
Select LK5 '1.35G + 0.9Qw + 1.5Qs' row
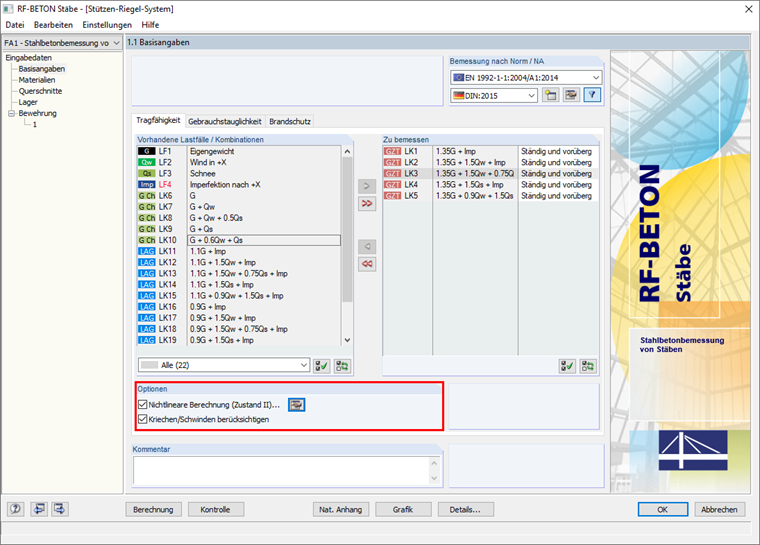(490, 196)
